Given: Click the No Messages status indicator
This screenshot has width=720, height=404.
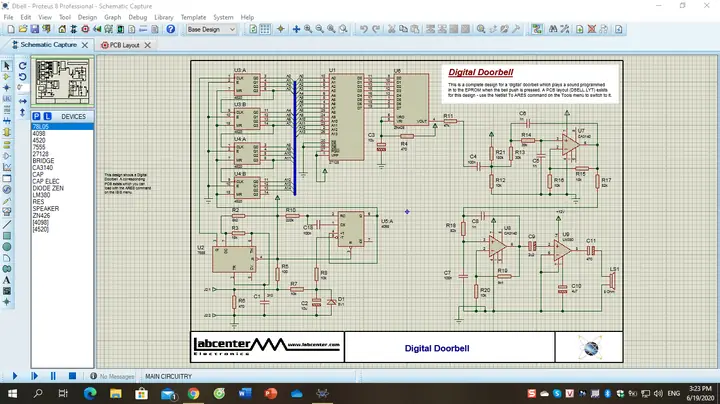Looking at the screenshot, I should pos(112,376).
